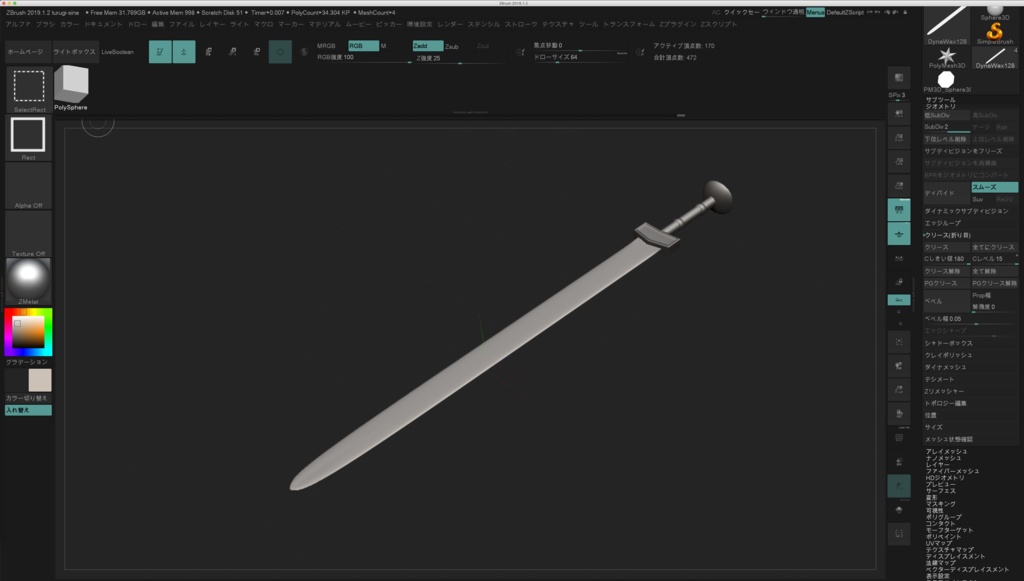Select the PolySphere cube thumbnail

click(71, 88)
